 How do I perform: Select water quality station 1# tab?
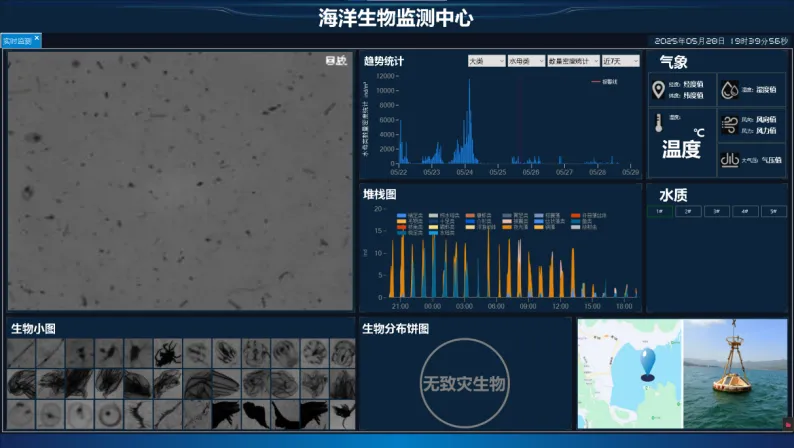pyautogui.click(x=660, y=211)
